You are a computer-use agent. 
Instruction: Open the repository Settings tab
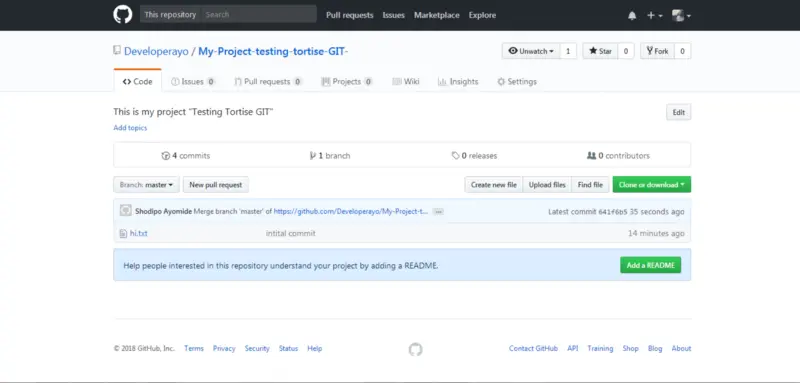pos(517,82)
